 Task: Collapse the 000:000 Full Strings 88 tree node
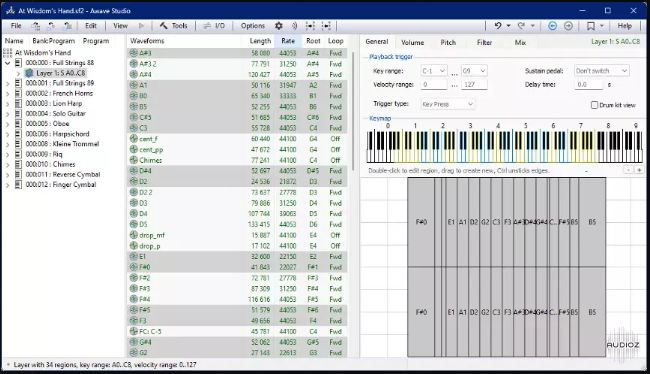[x=7, y=63]
